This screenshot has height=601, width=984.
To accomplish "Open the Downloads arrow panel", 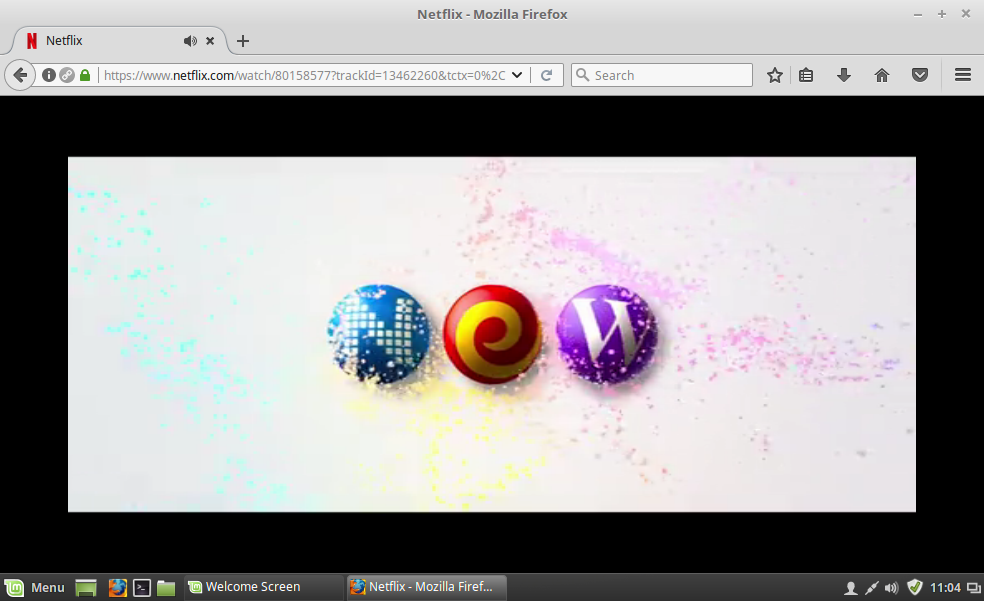I will point(844,75).
